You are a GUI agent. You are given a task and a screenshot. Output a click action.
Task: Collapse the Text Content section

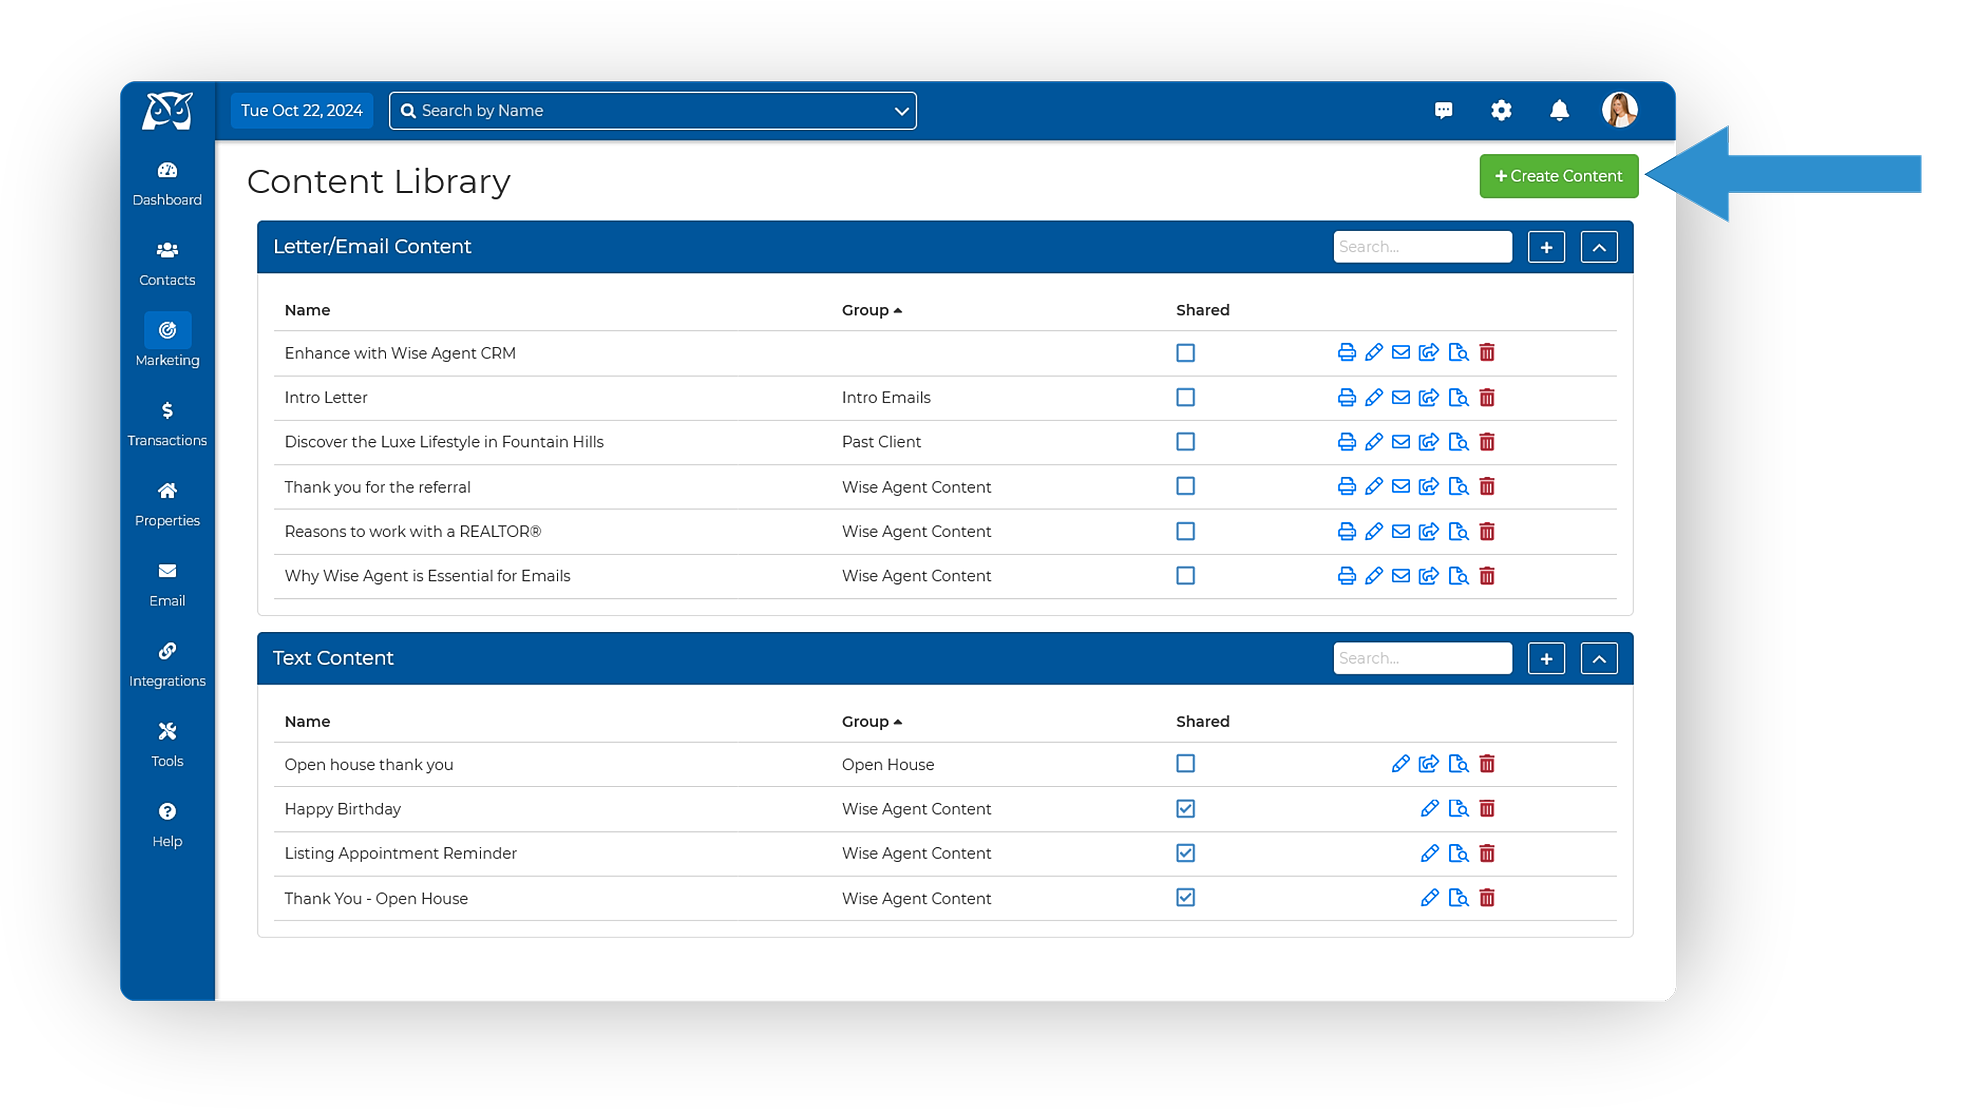tap(1599, 659)
